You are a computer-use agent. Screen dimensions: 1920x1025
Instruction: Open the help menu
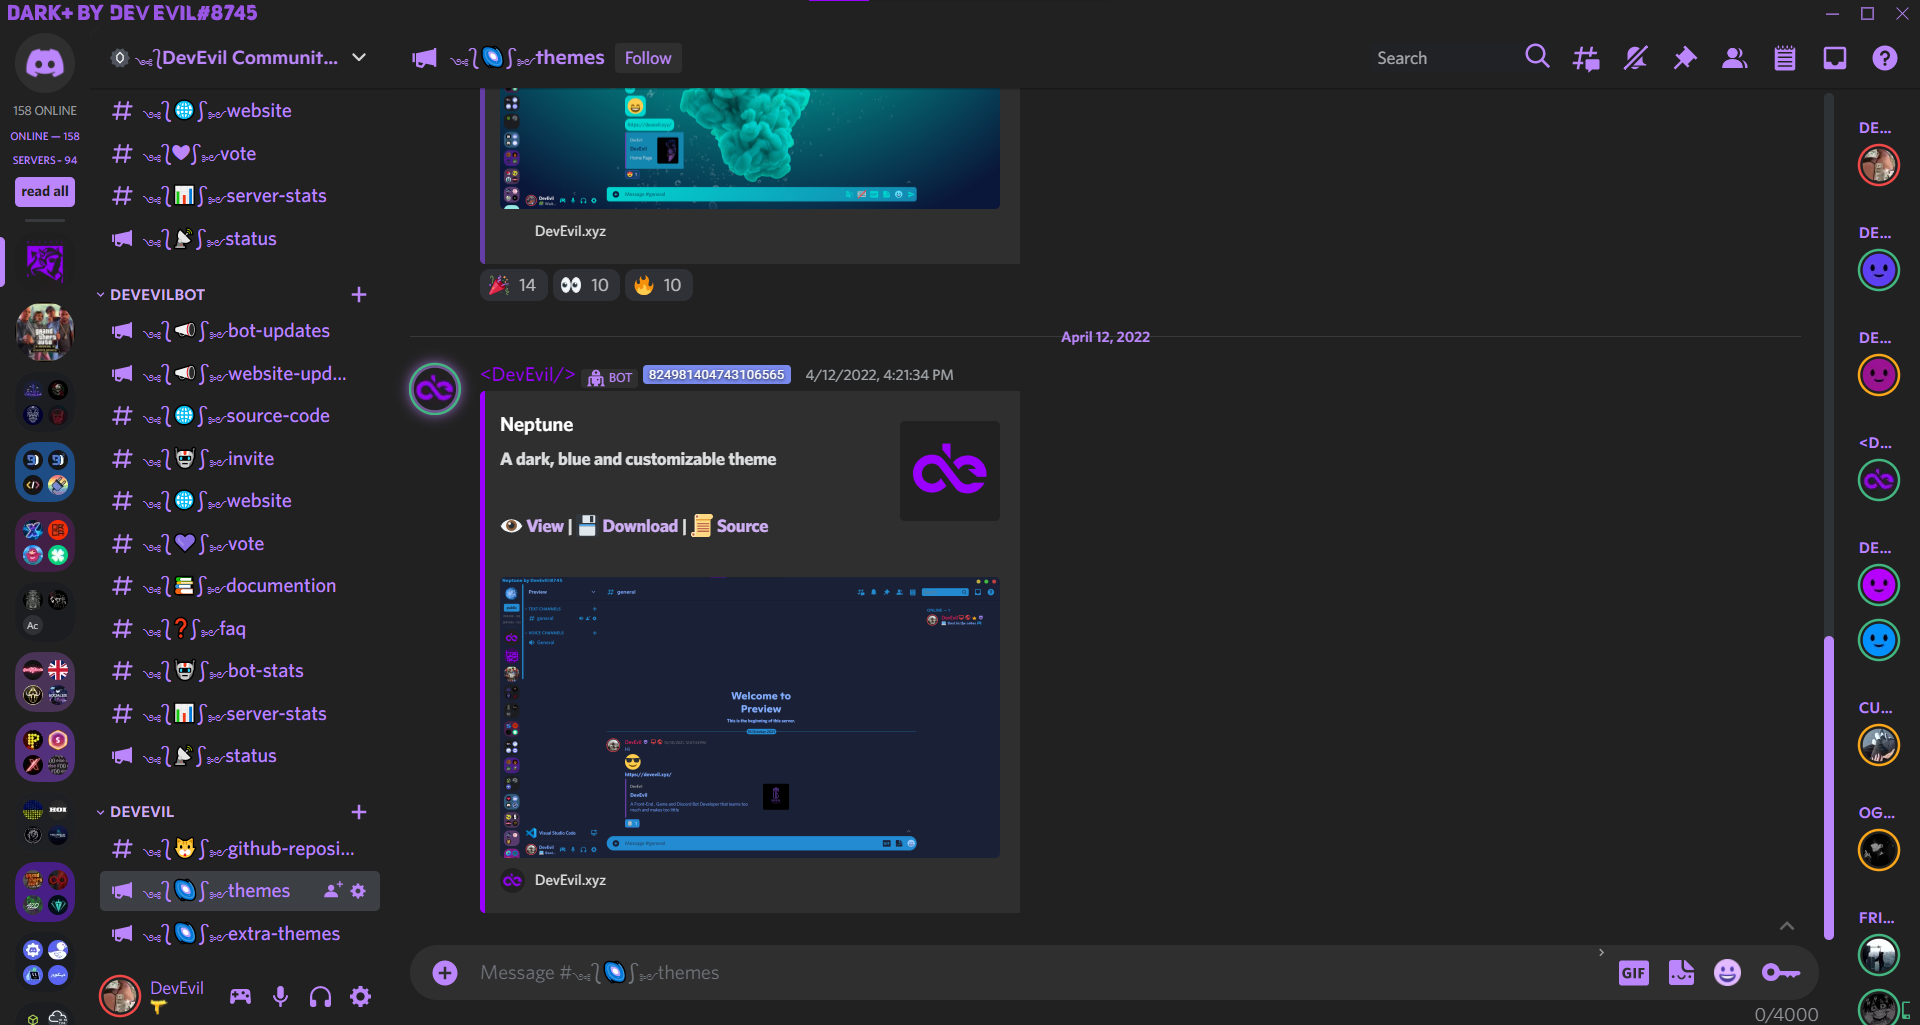[1886, 58]
